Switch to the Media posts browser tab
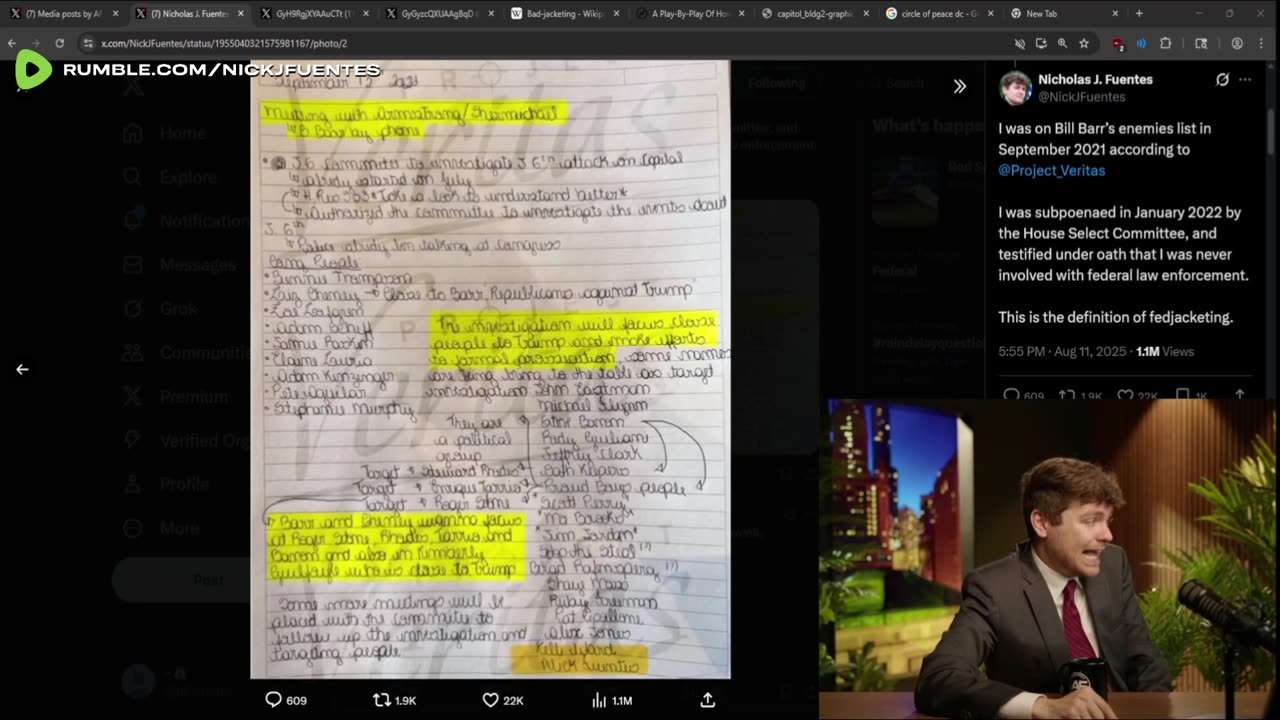 [63, 14]
